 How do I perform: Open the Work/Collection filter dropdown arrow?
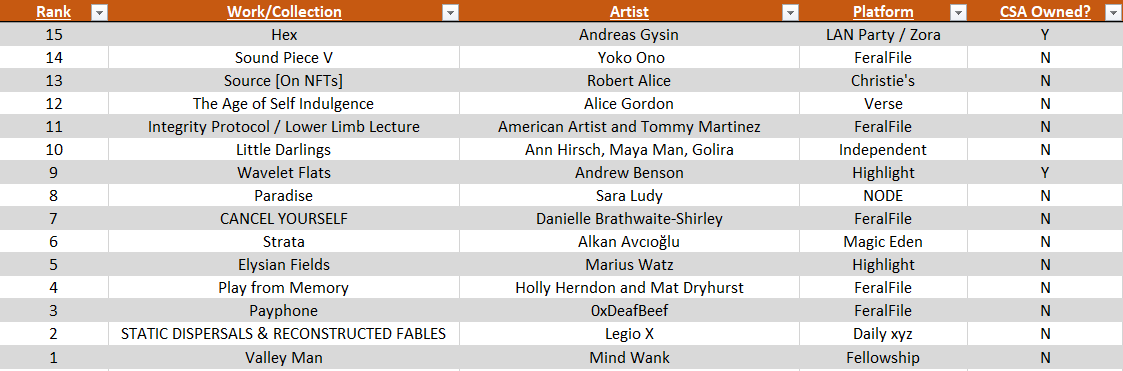(450, 13)
